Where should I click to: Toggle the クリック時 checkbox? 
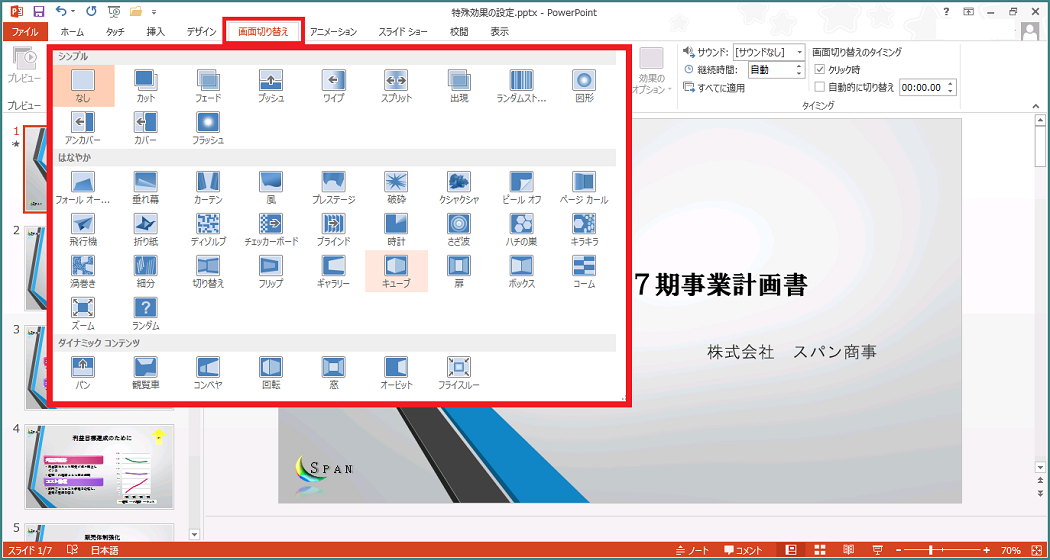pos(820,70)
